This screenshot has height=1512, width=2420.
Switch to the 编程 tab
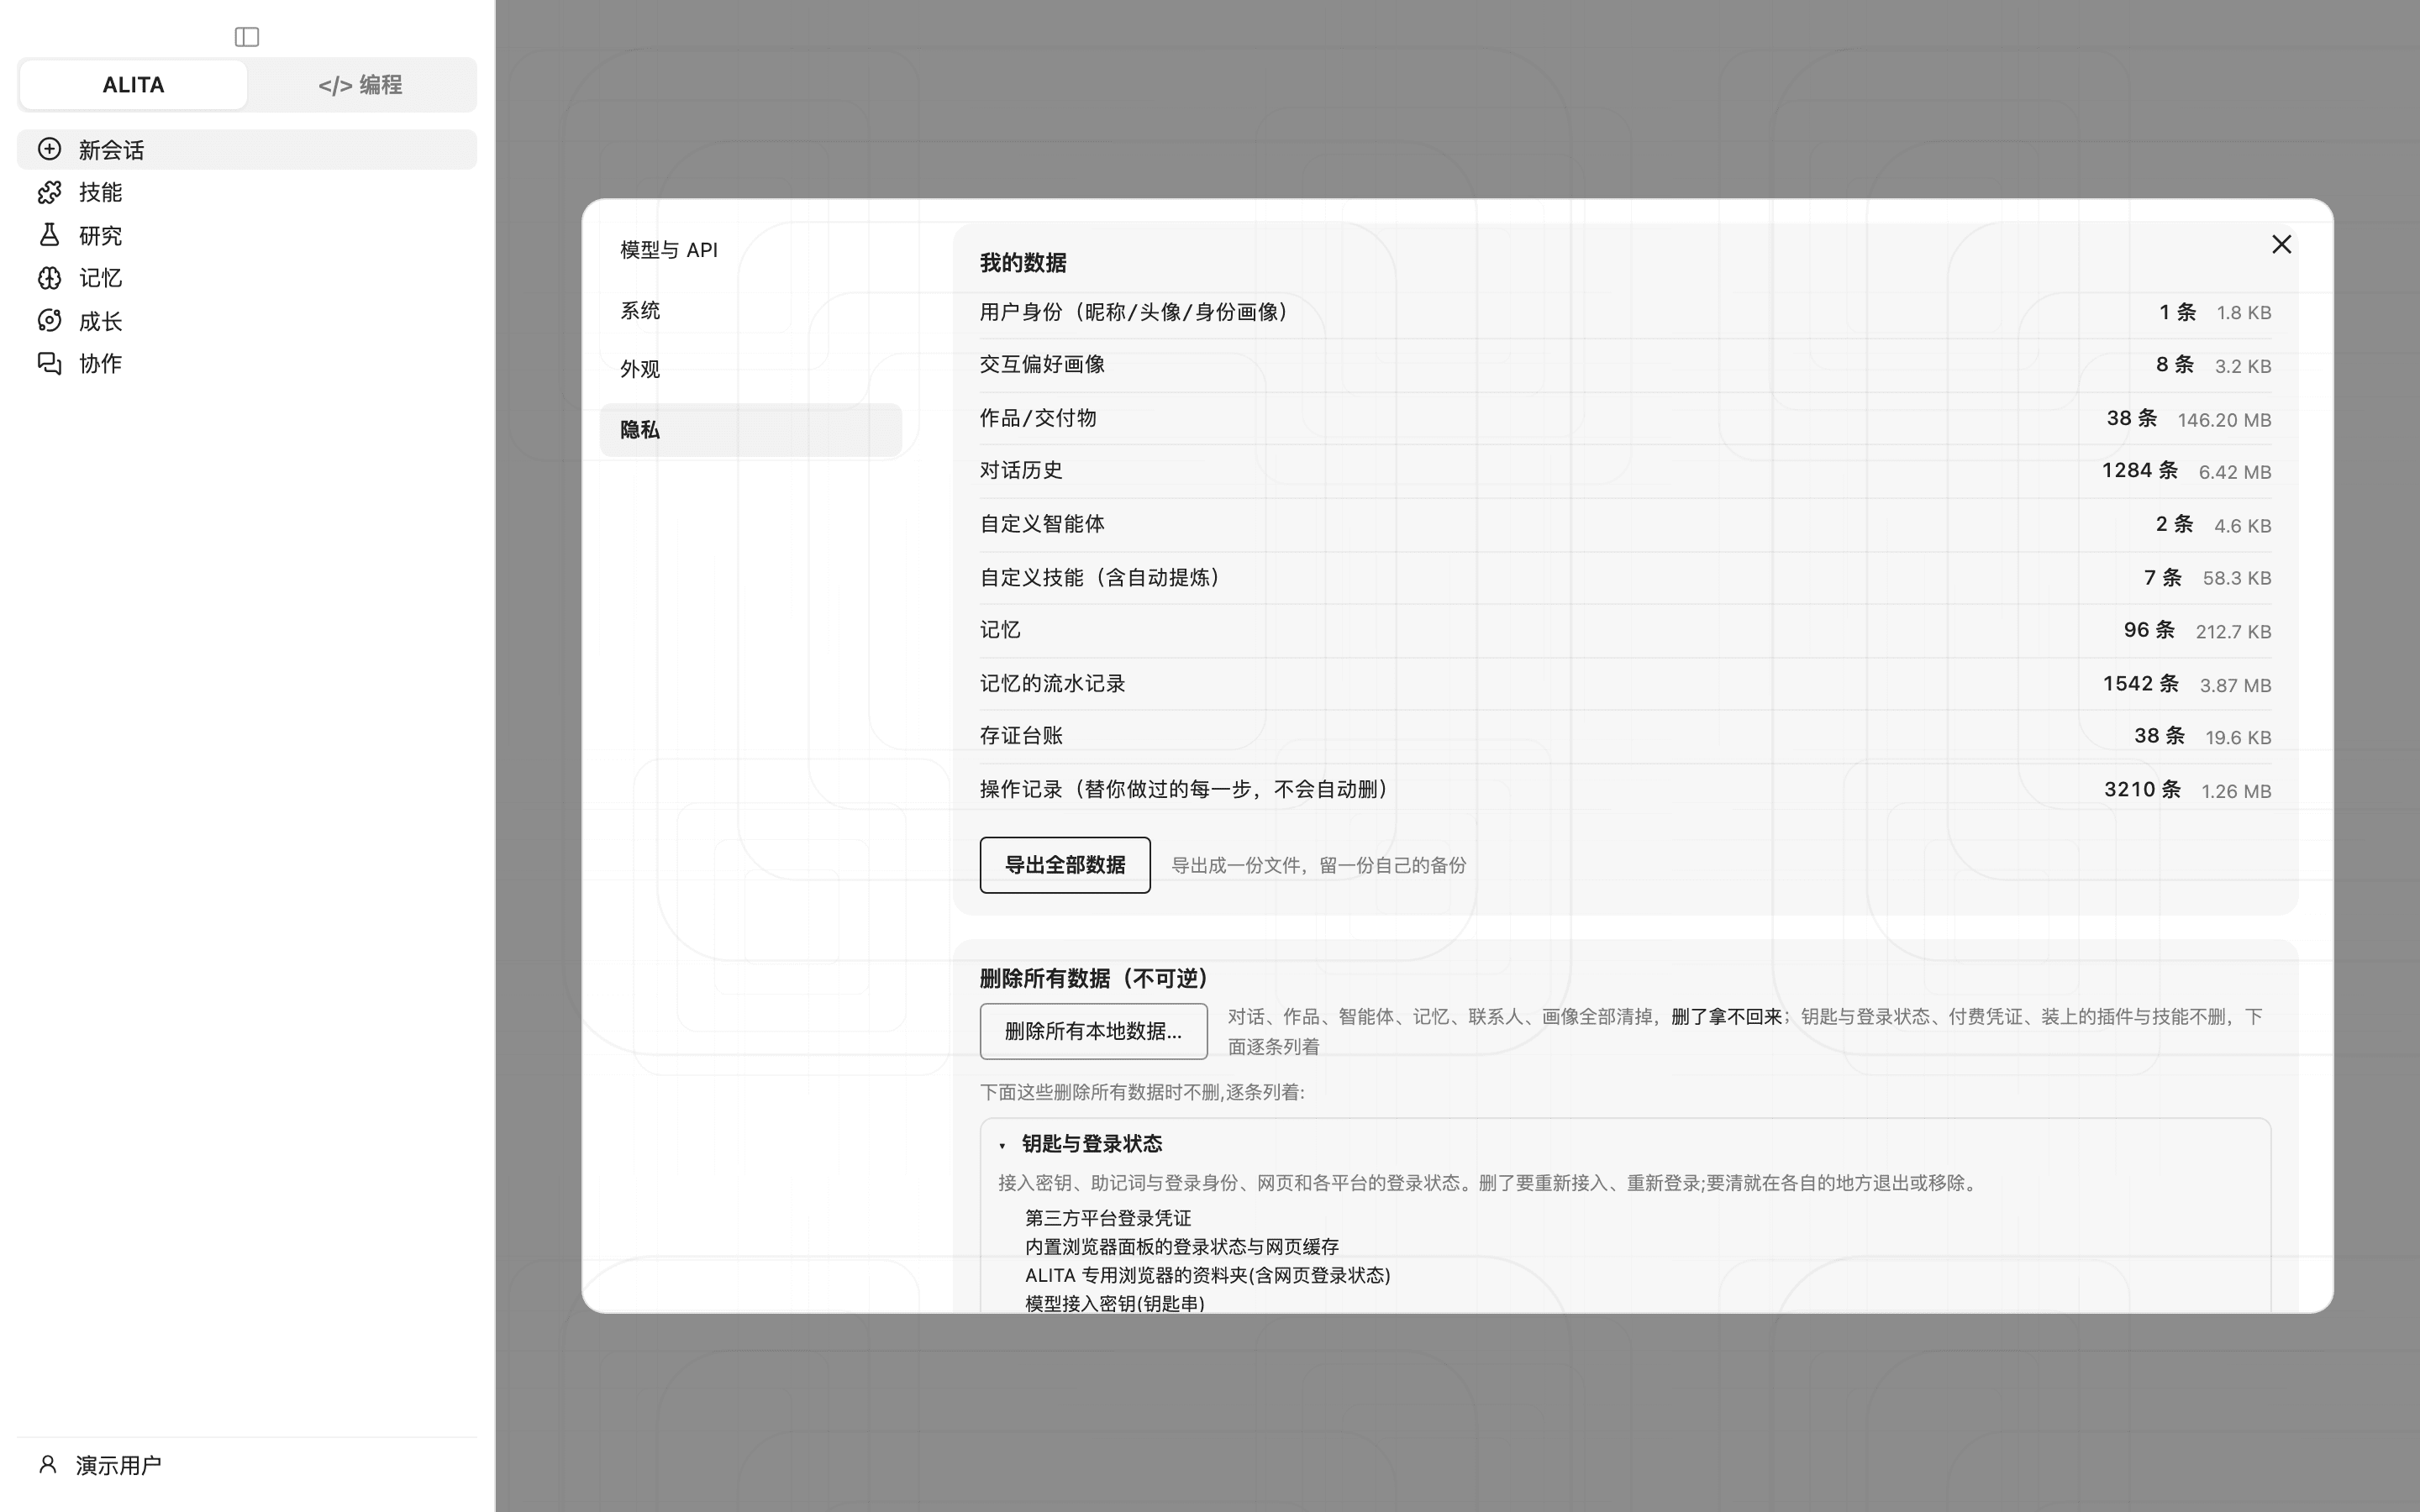(x=360, y=85)
